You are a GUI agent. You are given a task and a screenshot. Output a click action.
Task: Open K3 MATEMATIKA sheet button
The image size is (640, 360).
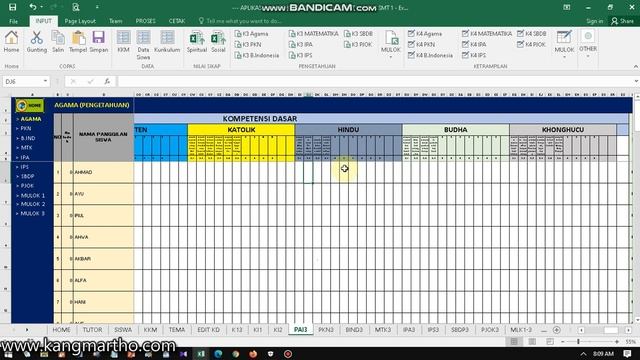tap(313, 34)
